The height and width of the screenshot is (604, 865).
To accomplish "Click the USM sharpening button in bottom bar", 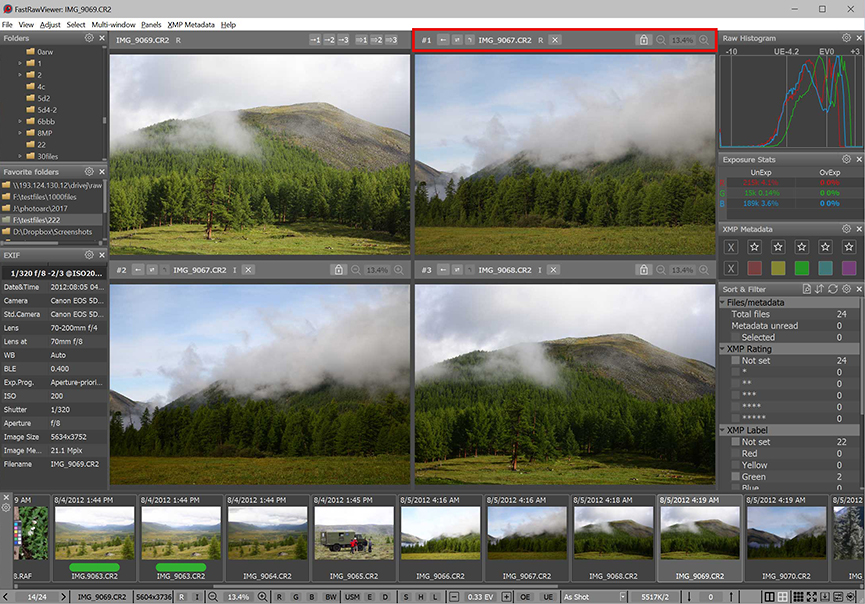I will [352, 597].
